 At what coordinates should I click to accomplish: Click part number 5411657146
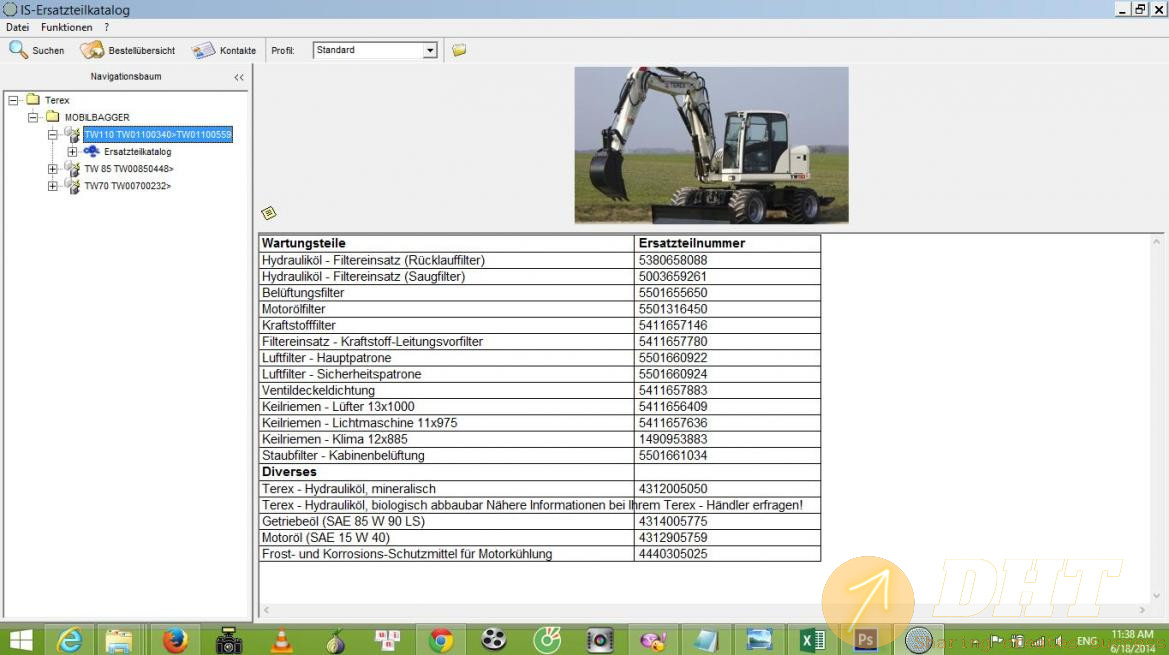[x=672, y=325]
